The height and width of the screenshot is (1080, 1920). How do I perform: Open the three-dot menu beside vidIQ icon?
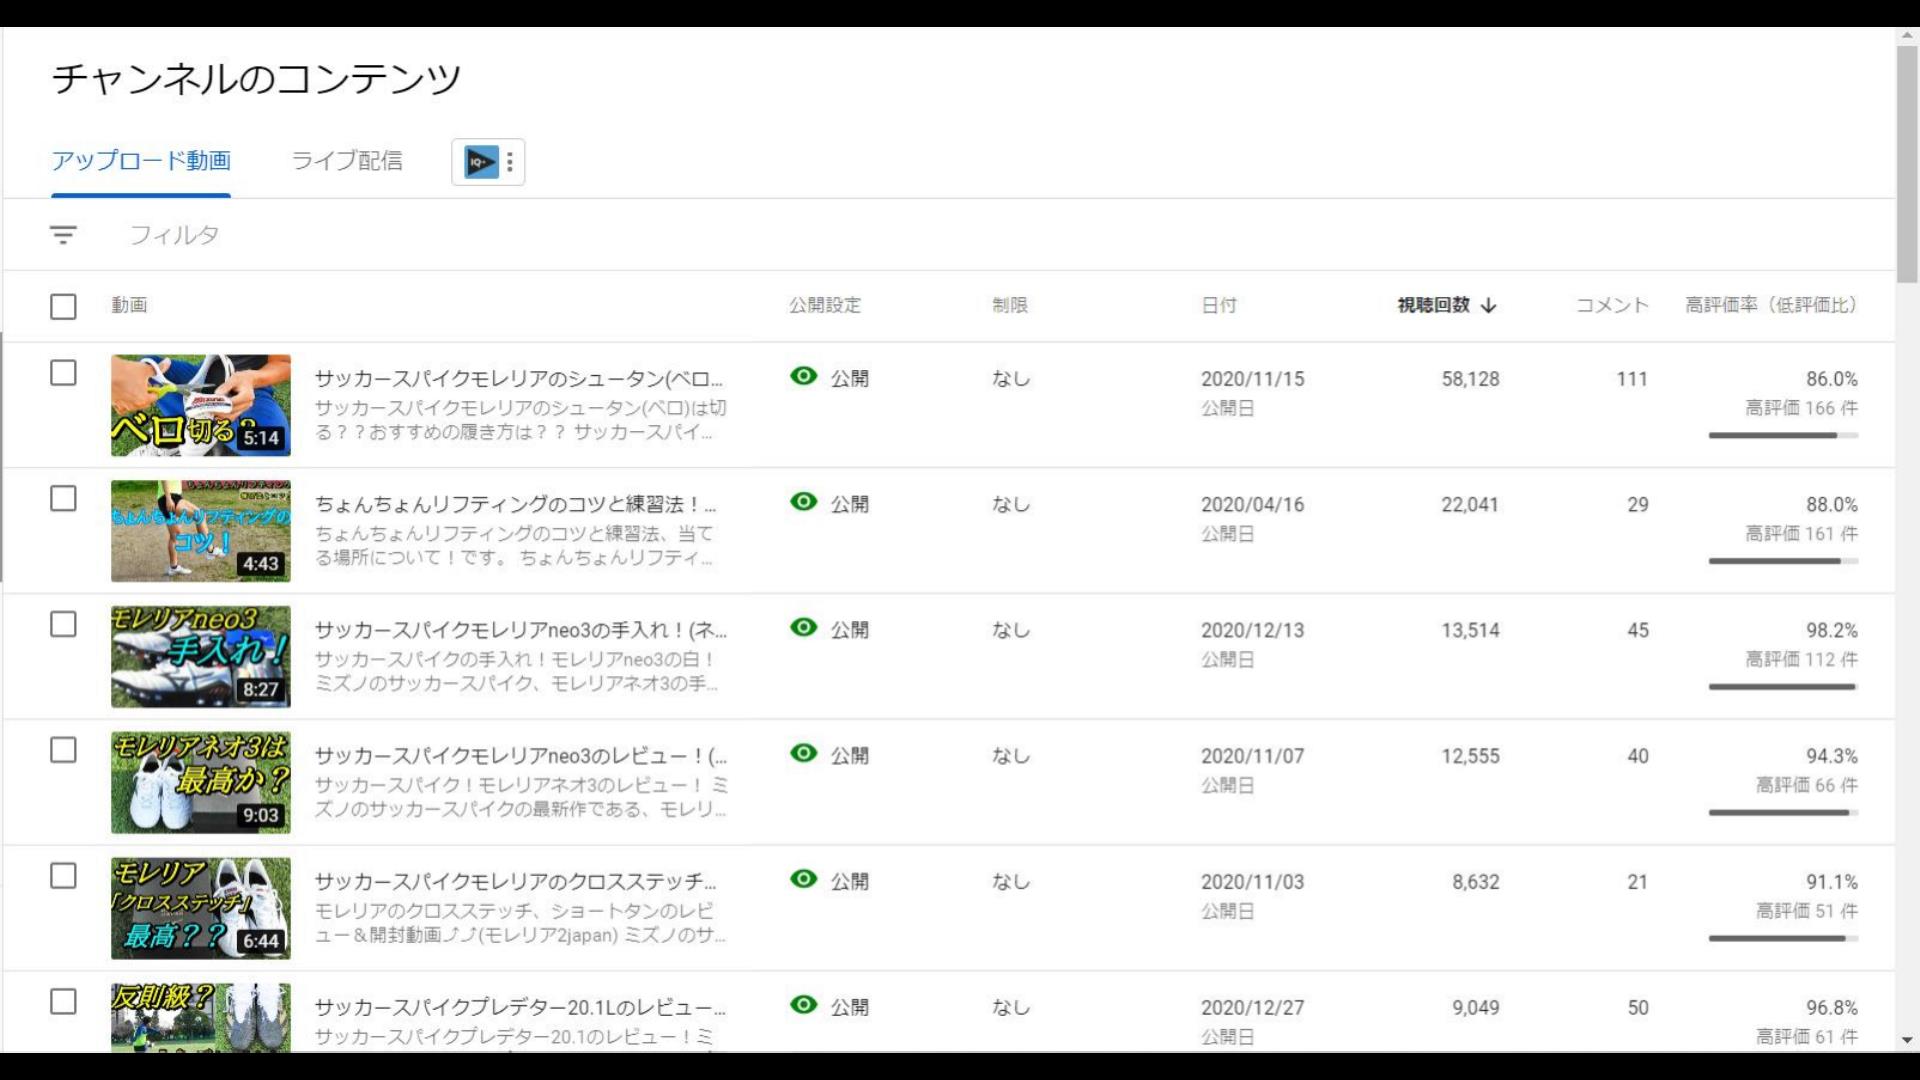510,162
